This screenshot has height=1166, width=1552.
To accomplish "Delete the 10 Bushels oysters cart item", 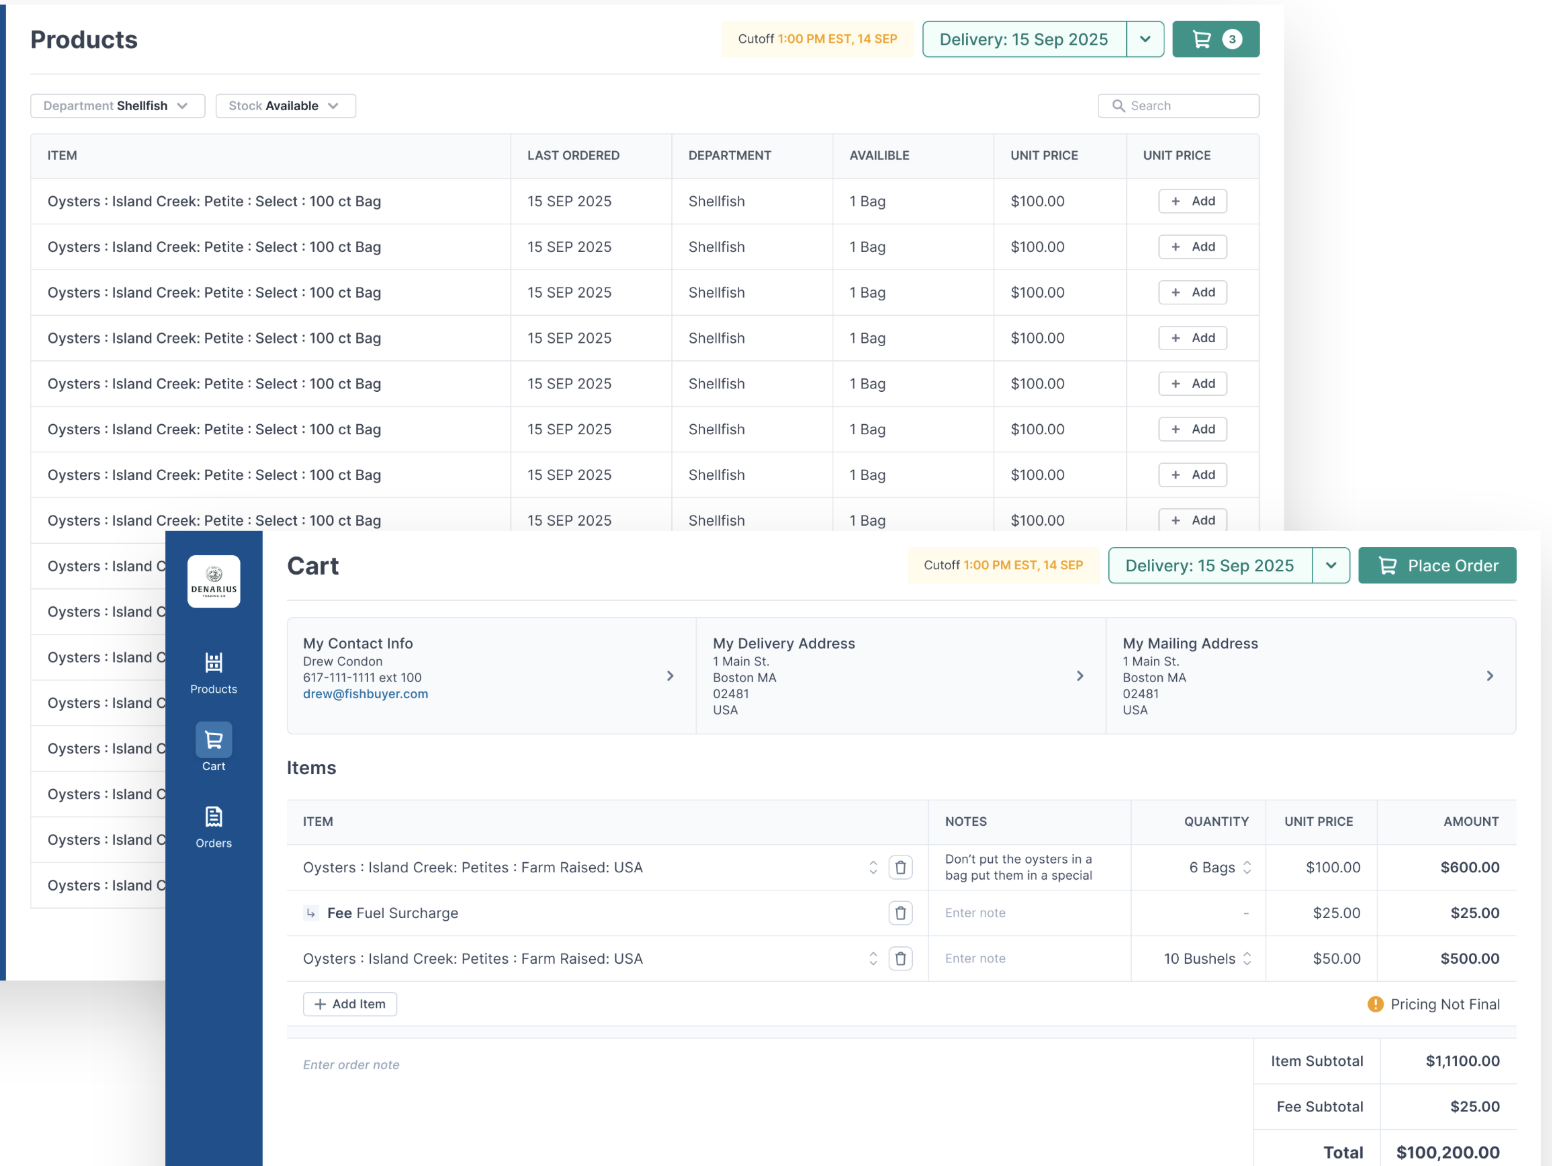I will (x=900, y=959).
